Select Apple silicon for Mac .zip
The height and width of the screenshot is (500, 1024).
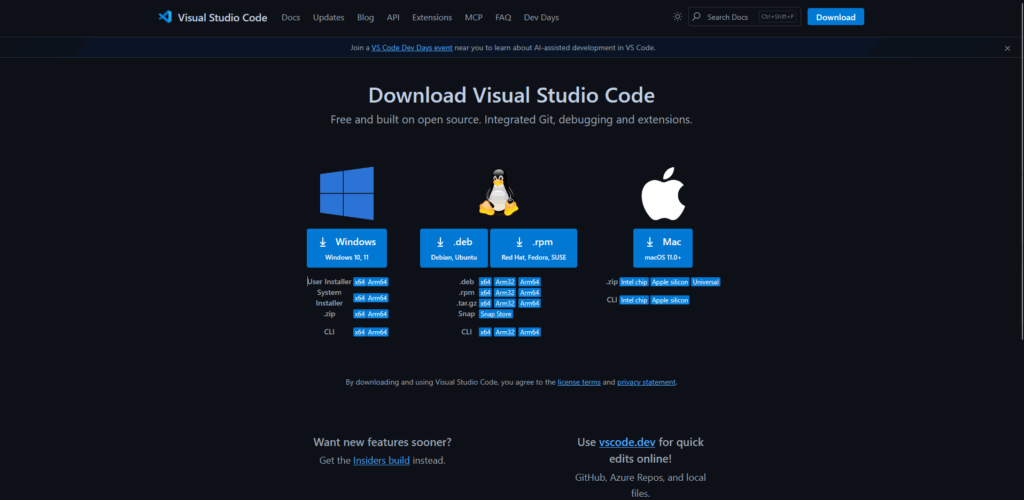point(669,282)
